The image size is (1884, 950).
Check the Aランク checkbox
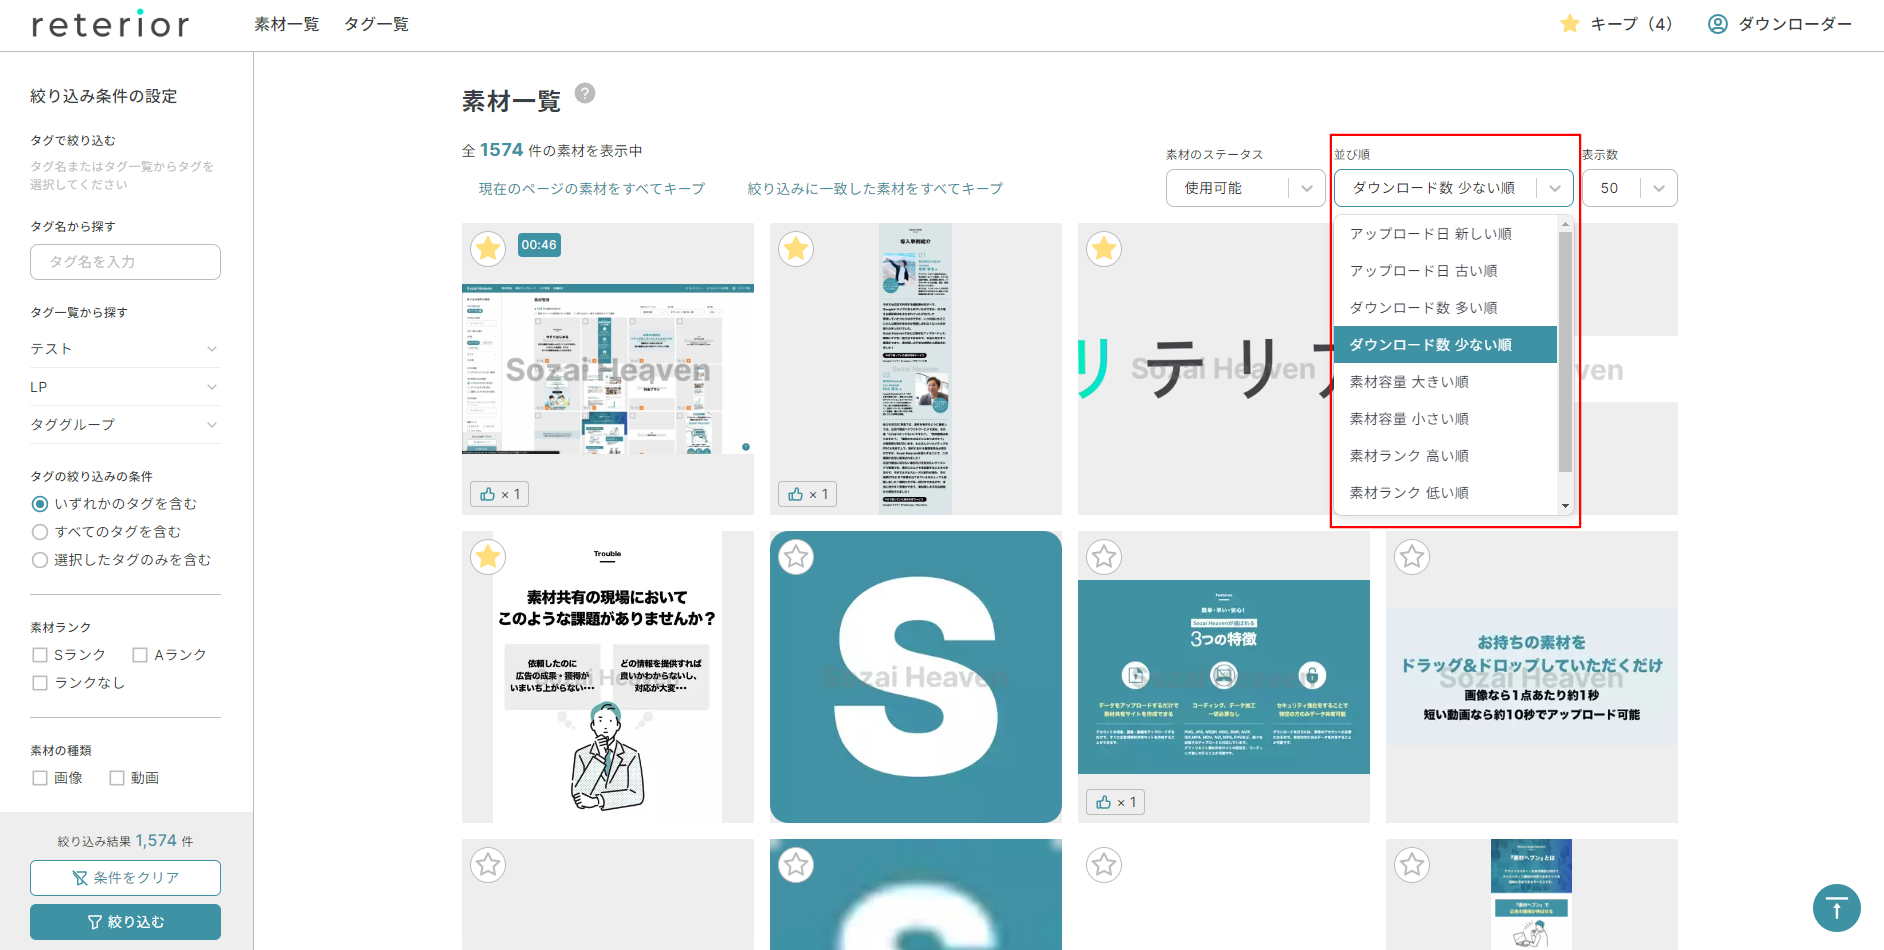click(140, 655)
